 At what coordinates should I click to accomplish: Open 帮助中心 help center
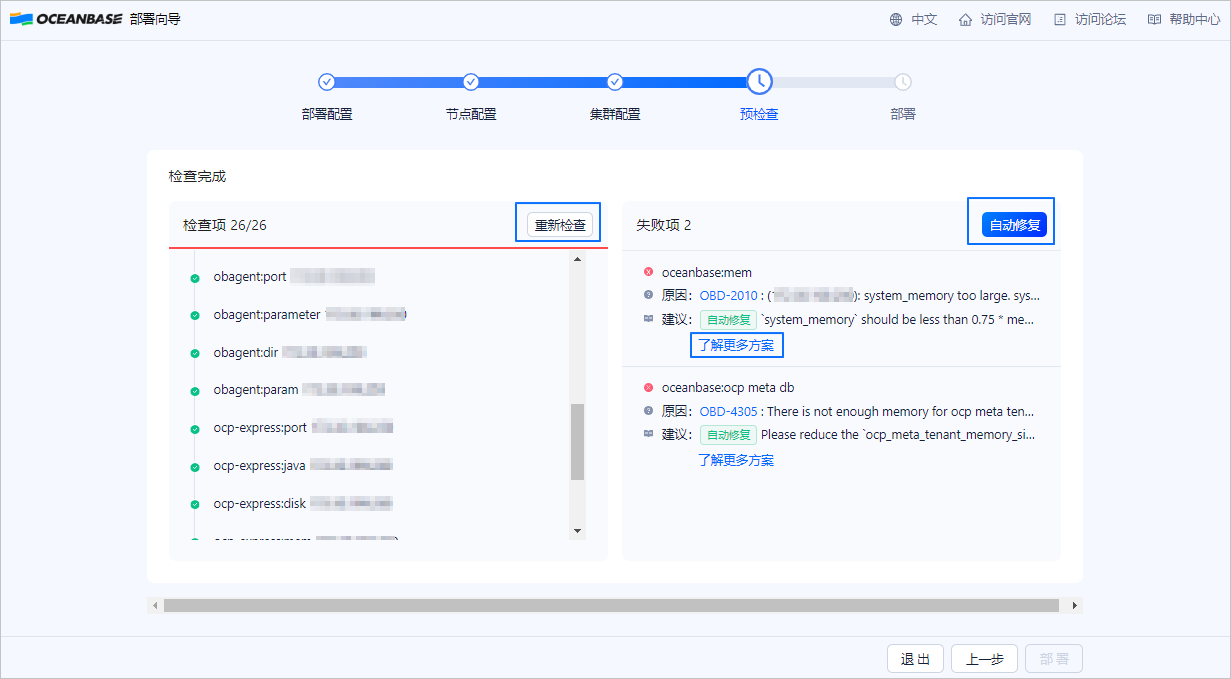point(1184,20)
